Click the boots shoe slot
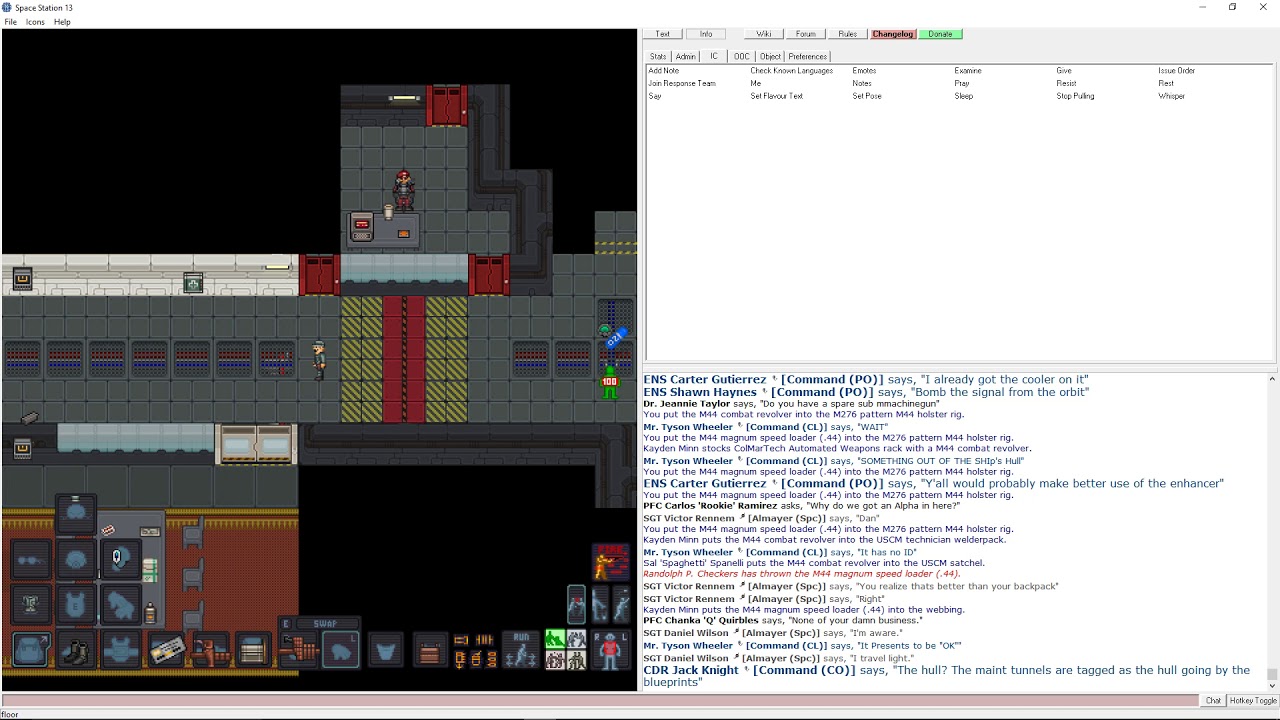 (75, 650)
